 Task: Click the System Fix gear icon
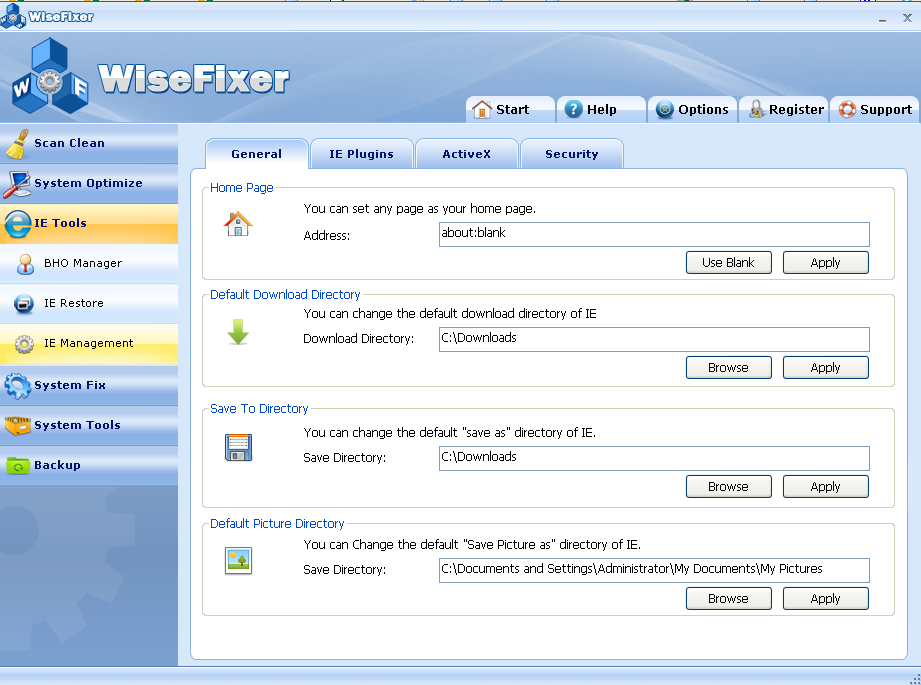coord(17,385)
